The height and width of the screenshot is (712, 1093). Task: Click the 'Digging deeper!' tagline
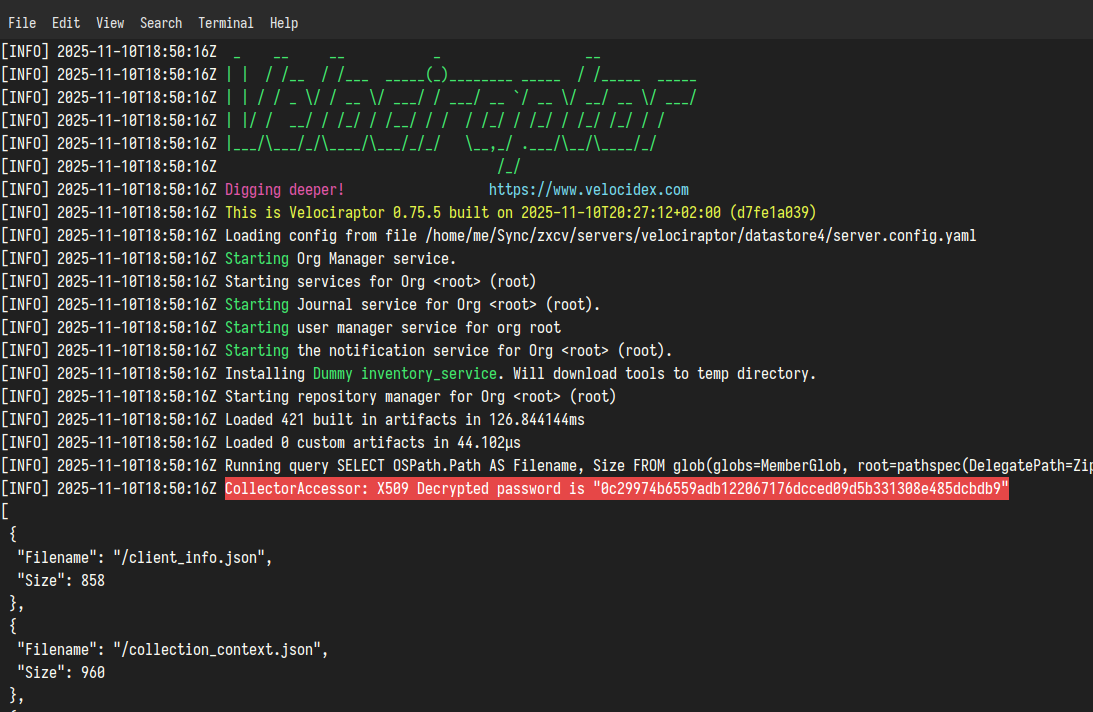click(285, 189)
